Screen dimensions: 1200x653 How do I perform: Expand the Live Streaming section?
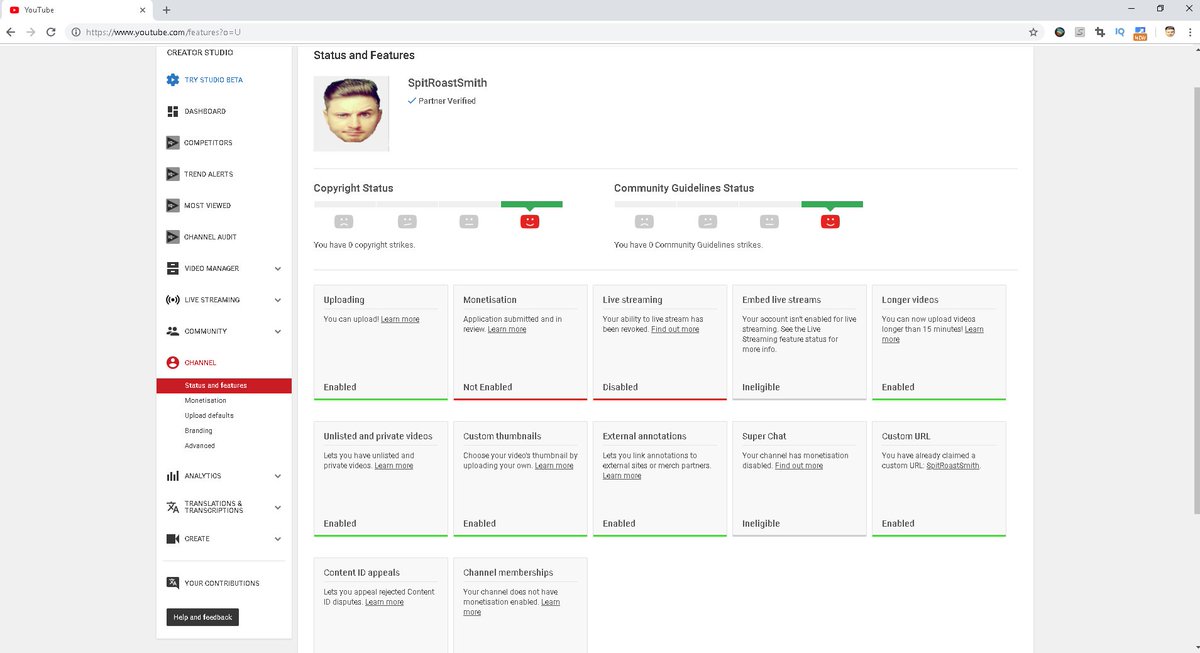click(x=278, y=300)
